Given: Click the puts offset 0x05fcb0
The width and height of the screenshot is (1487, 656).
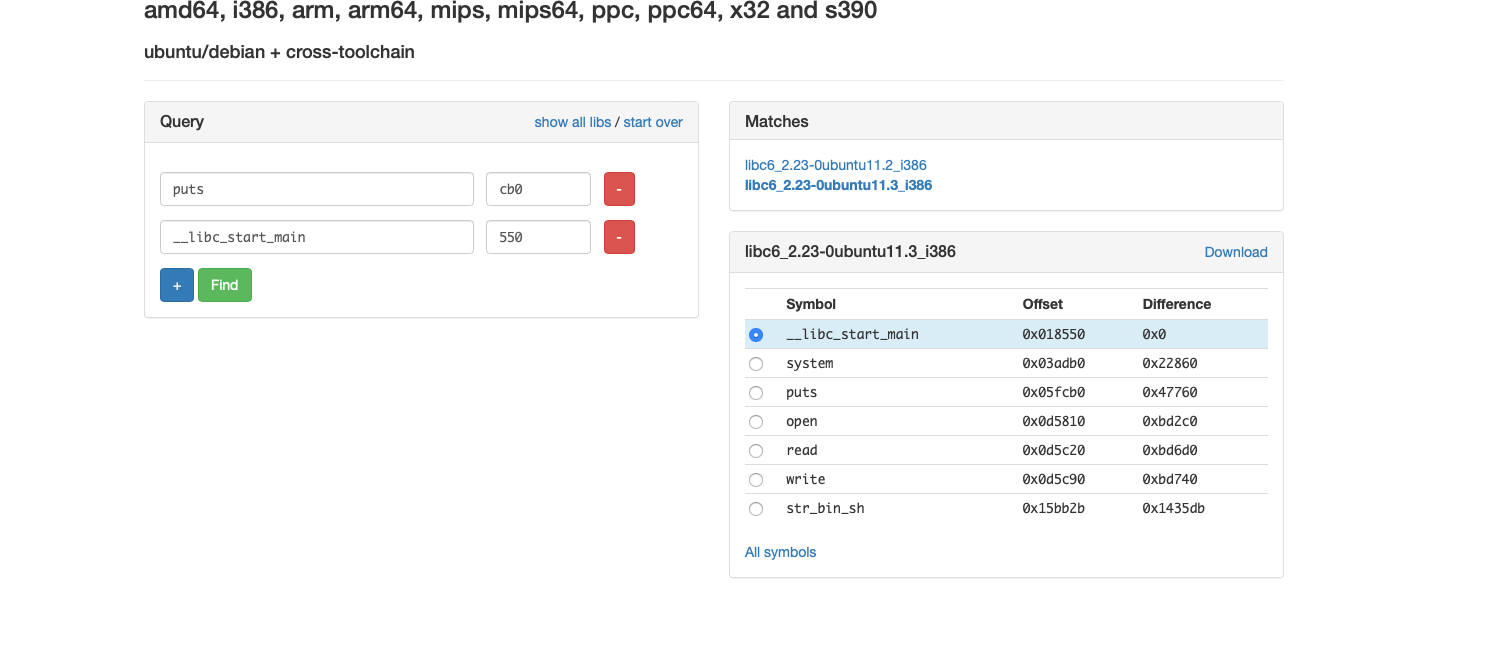Looking at the screenshot, I should coord(1053,393).
